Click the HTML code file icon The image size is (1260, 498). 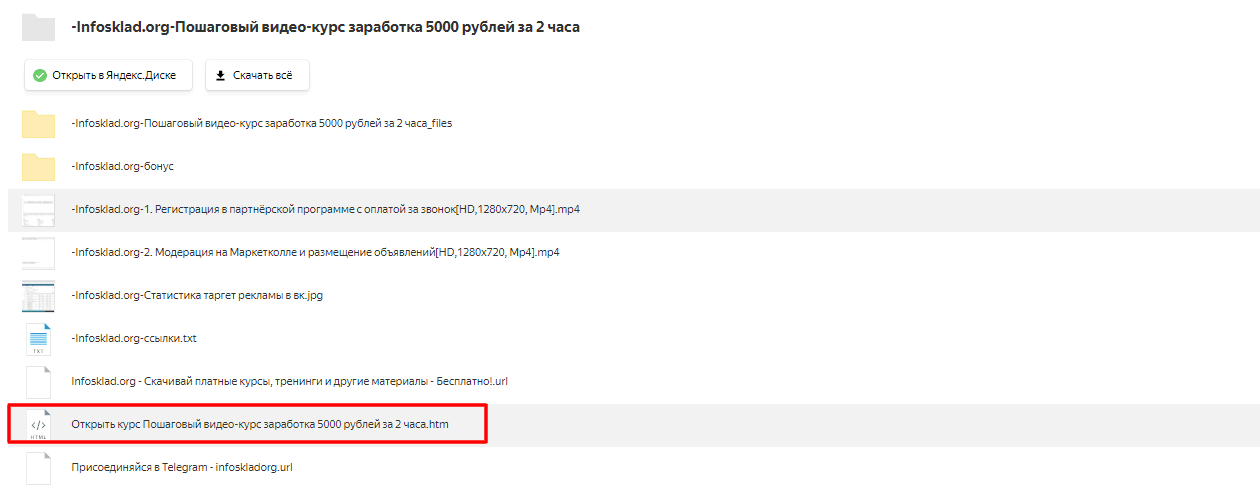coord(38,425)
